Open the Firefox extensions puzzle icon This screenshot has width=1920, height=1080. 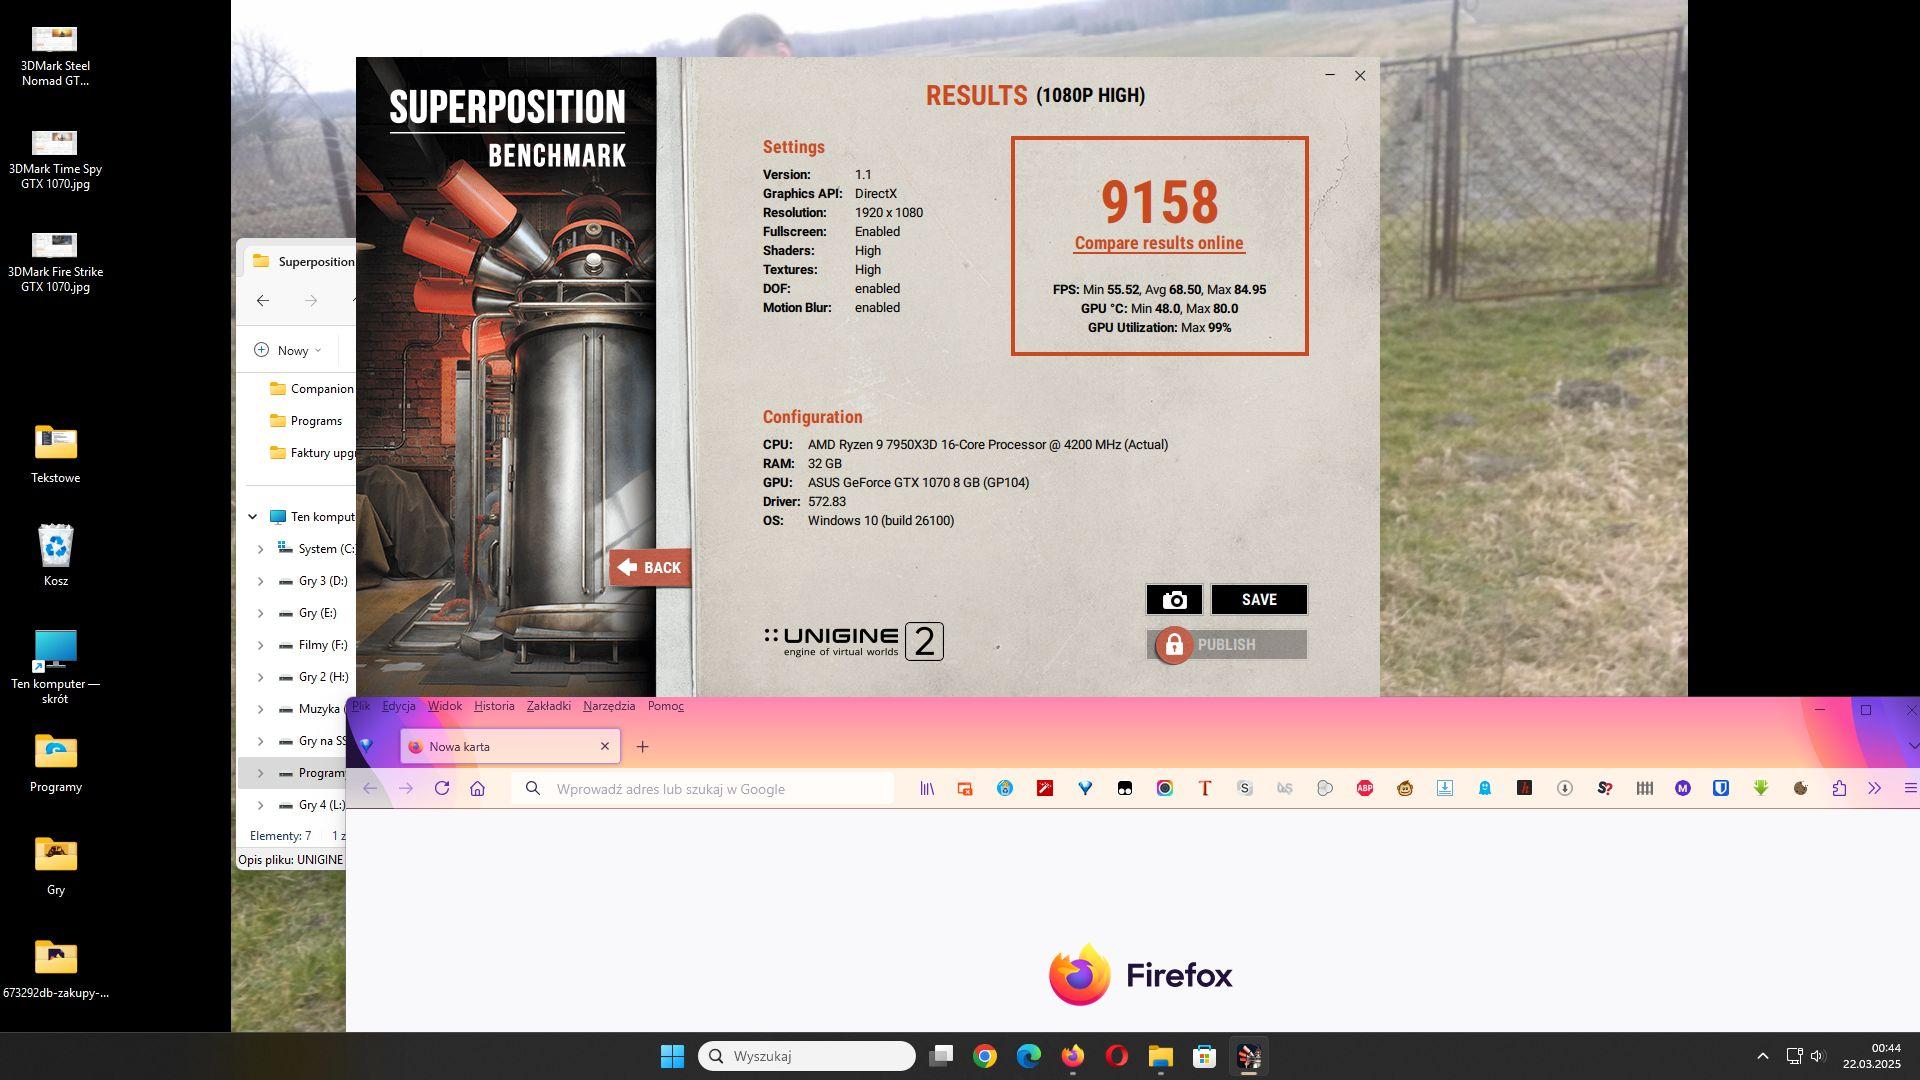(x=1839, y=789)
